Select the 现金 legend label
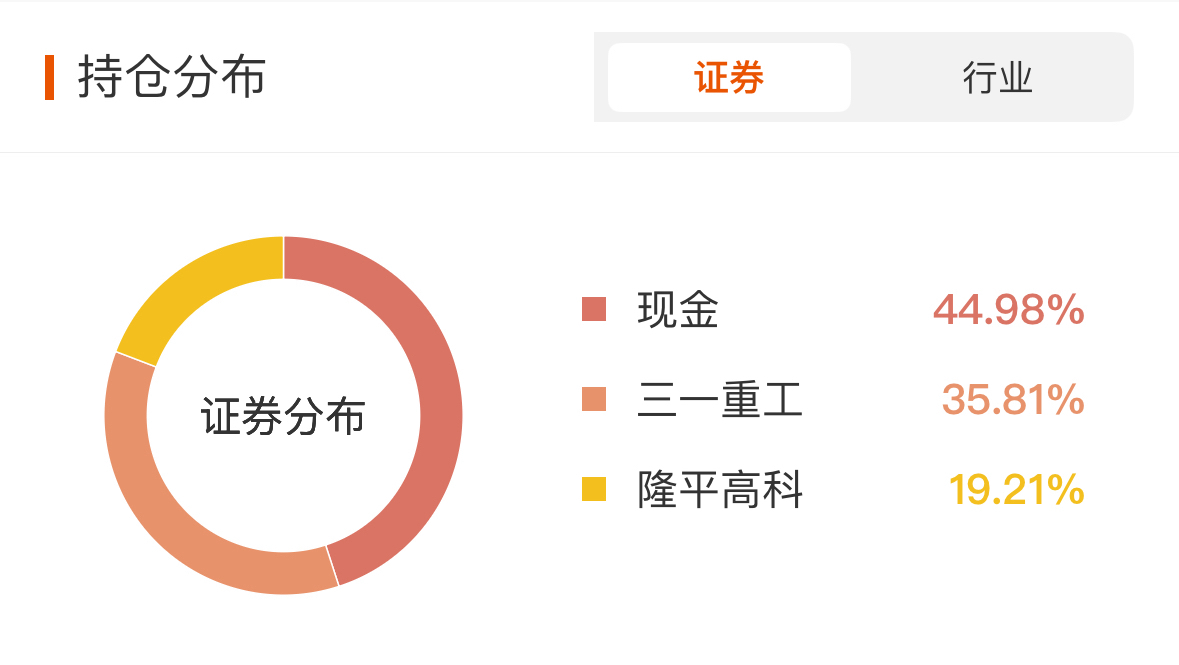Viewport: 1179px width, 665px height. click(x=677, y=309)
